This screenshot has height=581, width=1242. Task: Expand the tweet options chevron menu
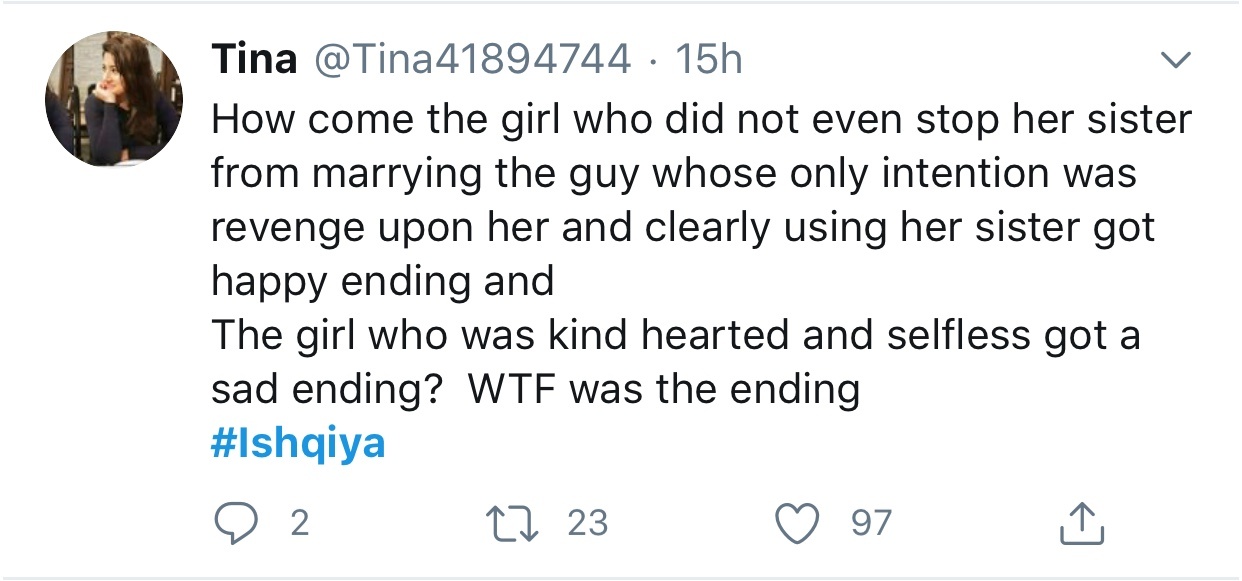pyautogui.click(x=1178, y=62)
